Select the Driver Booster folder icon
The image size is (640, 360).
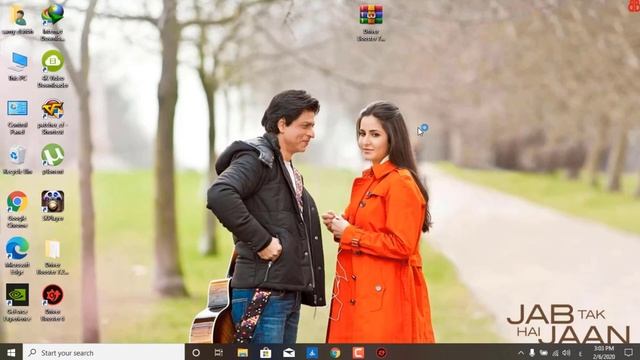coord(53,249)
